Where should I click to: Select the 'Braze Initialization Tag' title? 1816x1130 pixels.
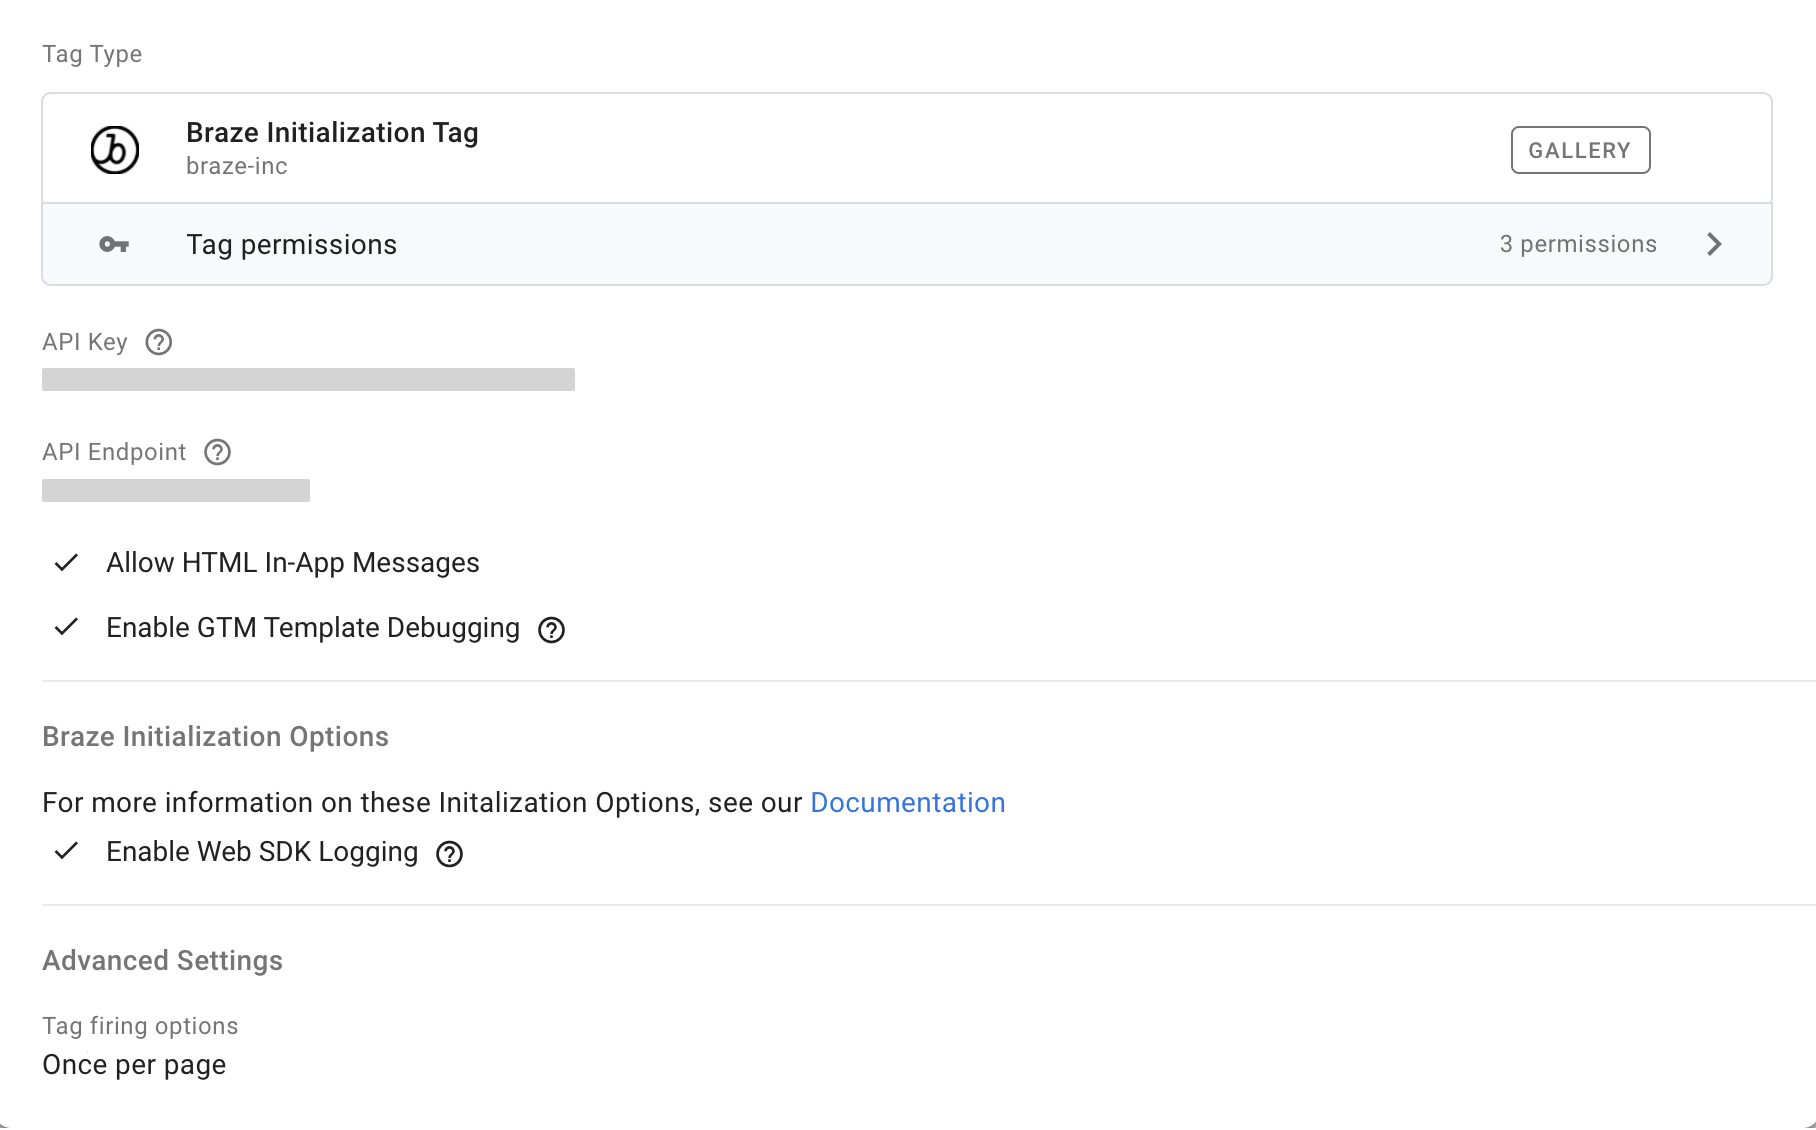[x=332, y=133]
